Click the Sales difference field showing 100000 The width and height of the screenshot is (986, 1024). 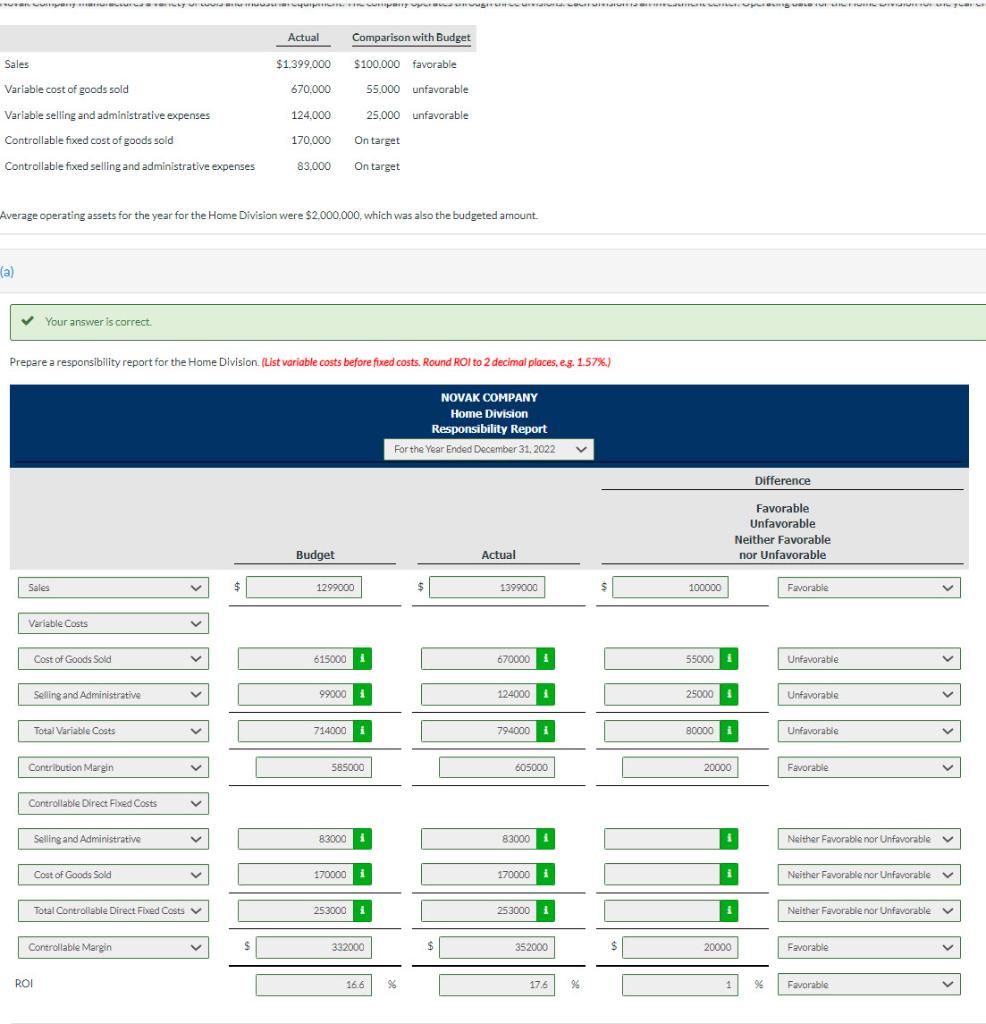pyautogui.click(x=671, y=587)
